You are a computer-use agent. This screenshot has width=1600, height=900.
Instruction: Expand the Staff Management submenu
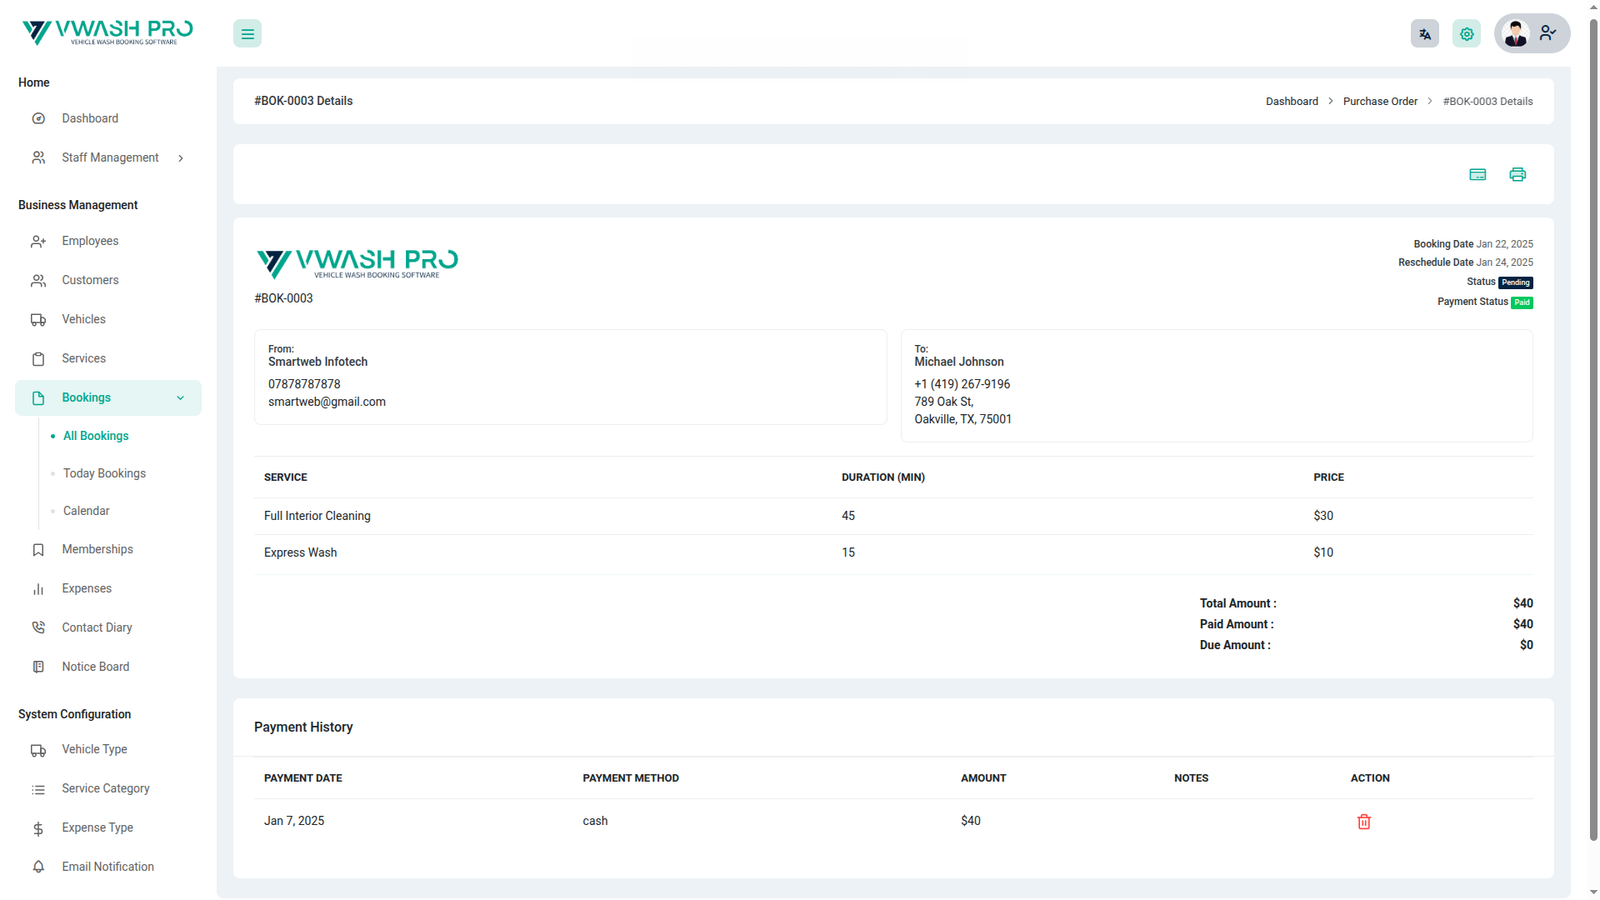pos(109,158)
